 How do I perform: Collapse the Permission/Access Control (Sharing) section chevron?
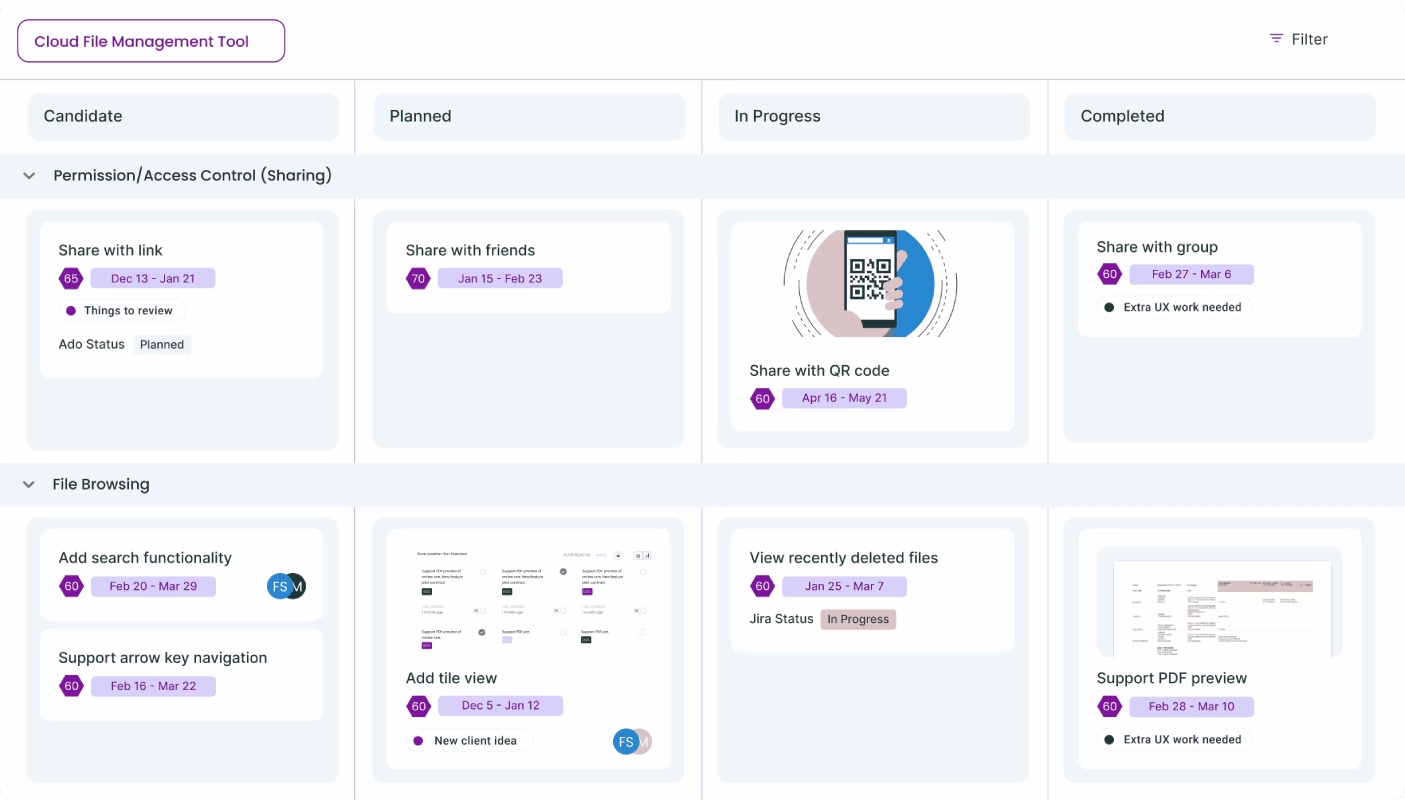(x=29, y=175)
